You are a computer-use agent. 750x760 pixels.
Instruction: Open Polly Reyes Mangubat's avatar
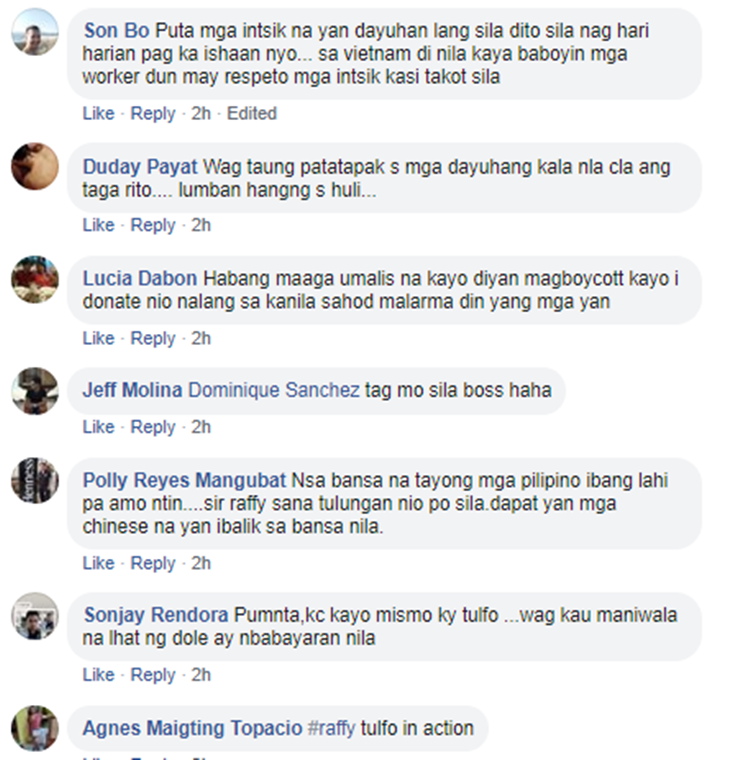35,481
